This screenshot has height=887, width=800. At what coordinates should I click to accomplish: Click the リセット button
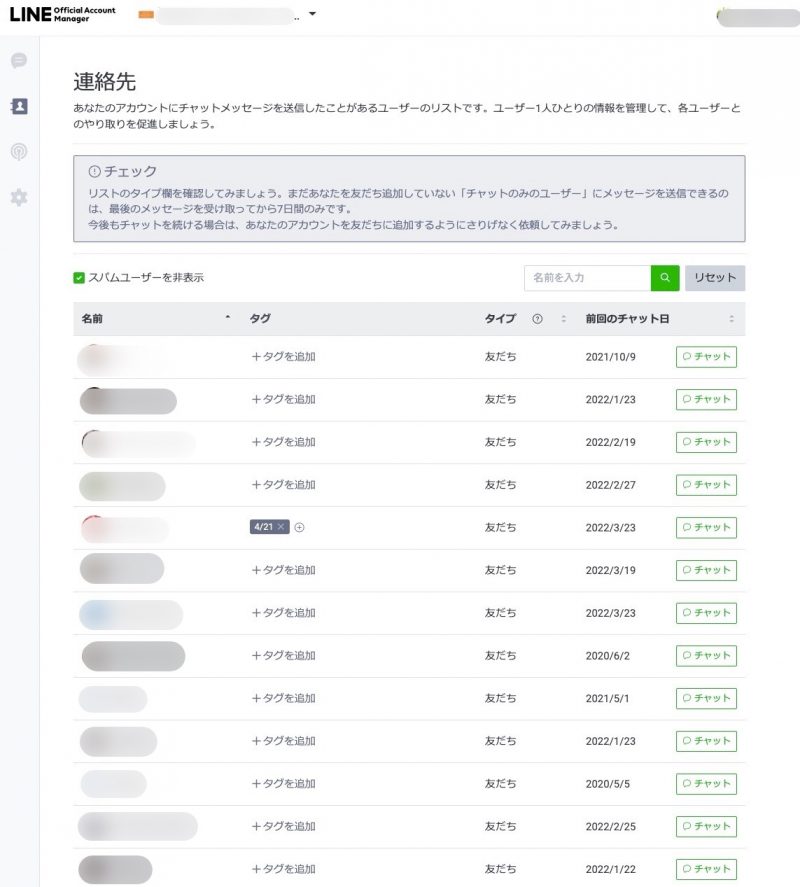point(714,278)
